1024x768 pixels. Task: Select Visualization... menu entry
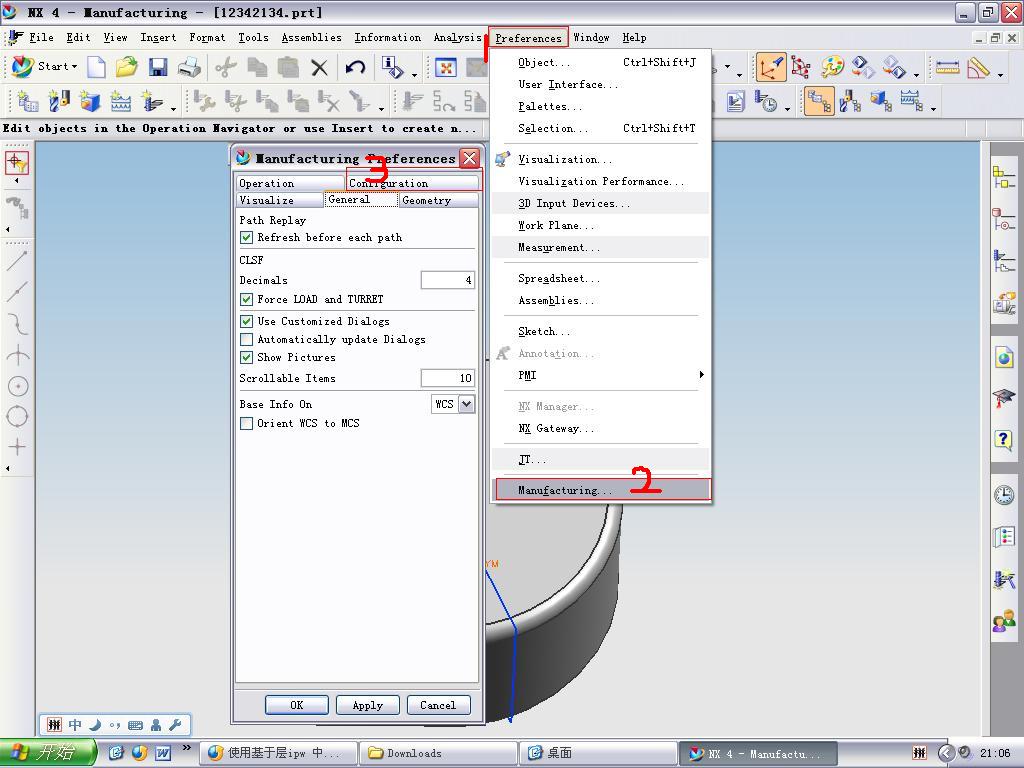coord(600,159)
